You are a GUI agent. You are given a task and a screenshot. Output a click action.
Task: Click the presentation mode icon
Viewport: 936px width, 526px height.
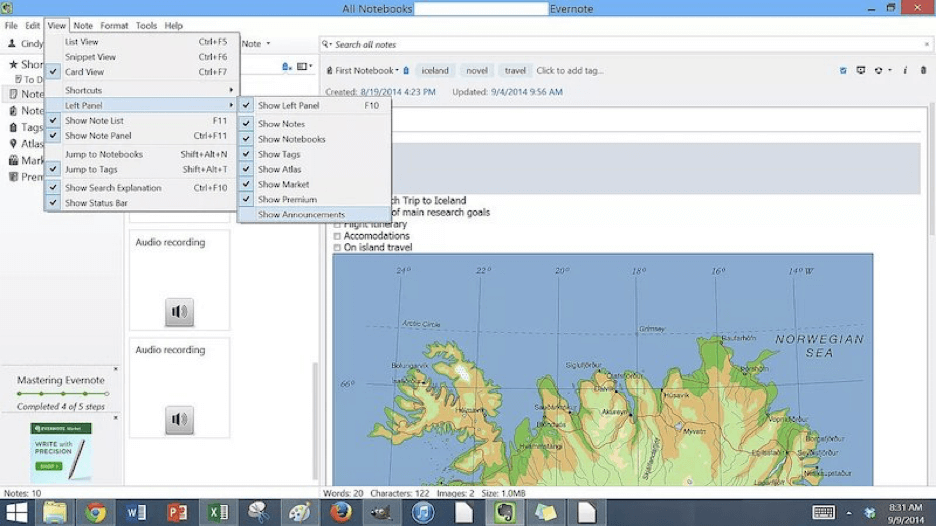click(x=861, y=71)
